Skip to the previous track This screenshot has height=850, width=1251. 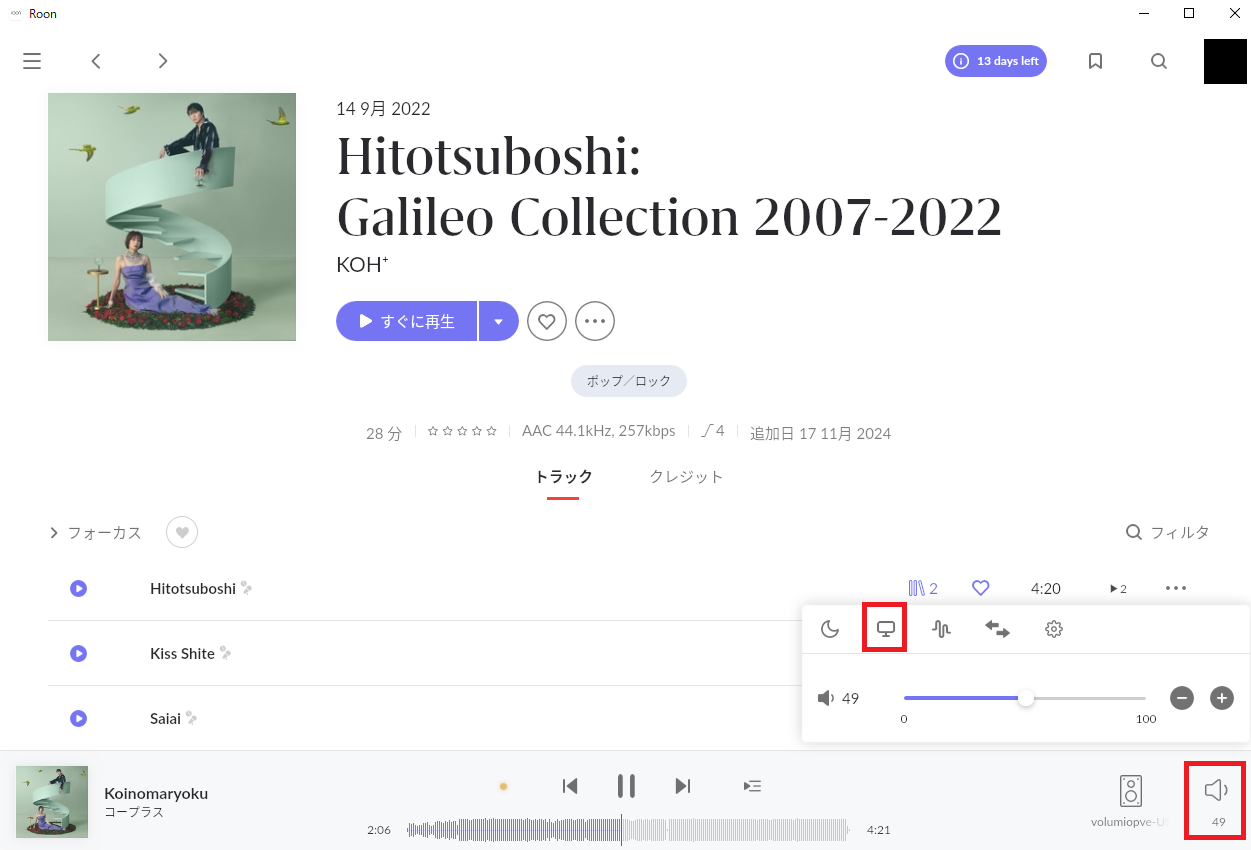(x=570, y=786)
